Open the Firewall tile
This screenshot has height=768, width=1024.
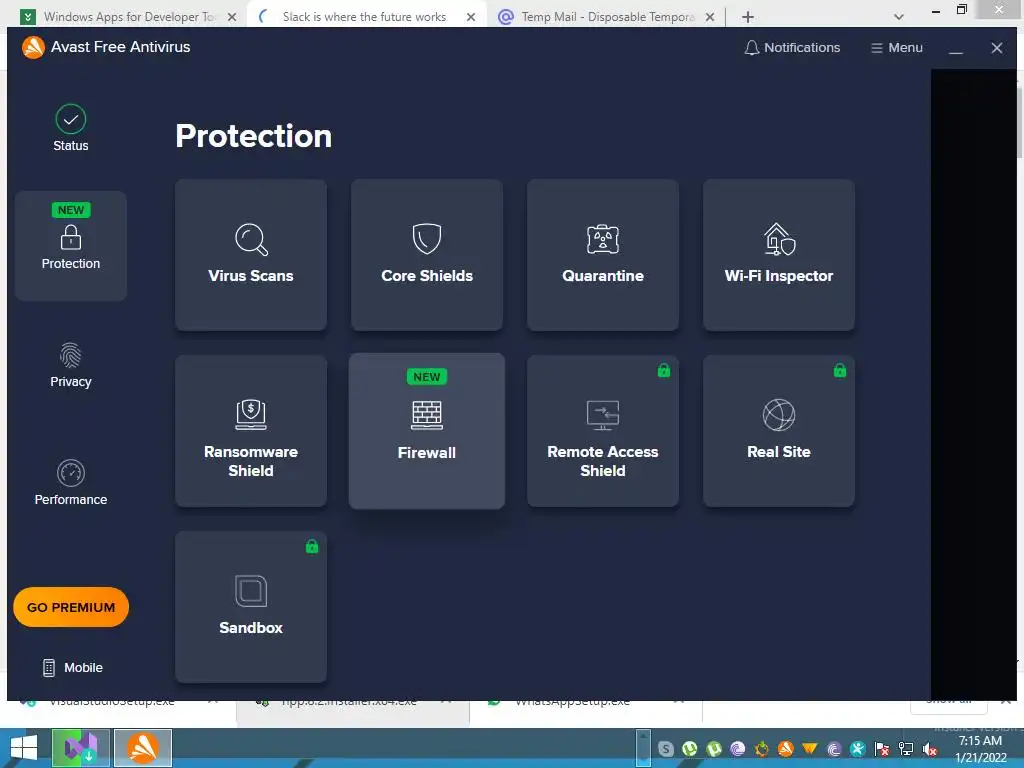coord(427,431)
